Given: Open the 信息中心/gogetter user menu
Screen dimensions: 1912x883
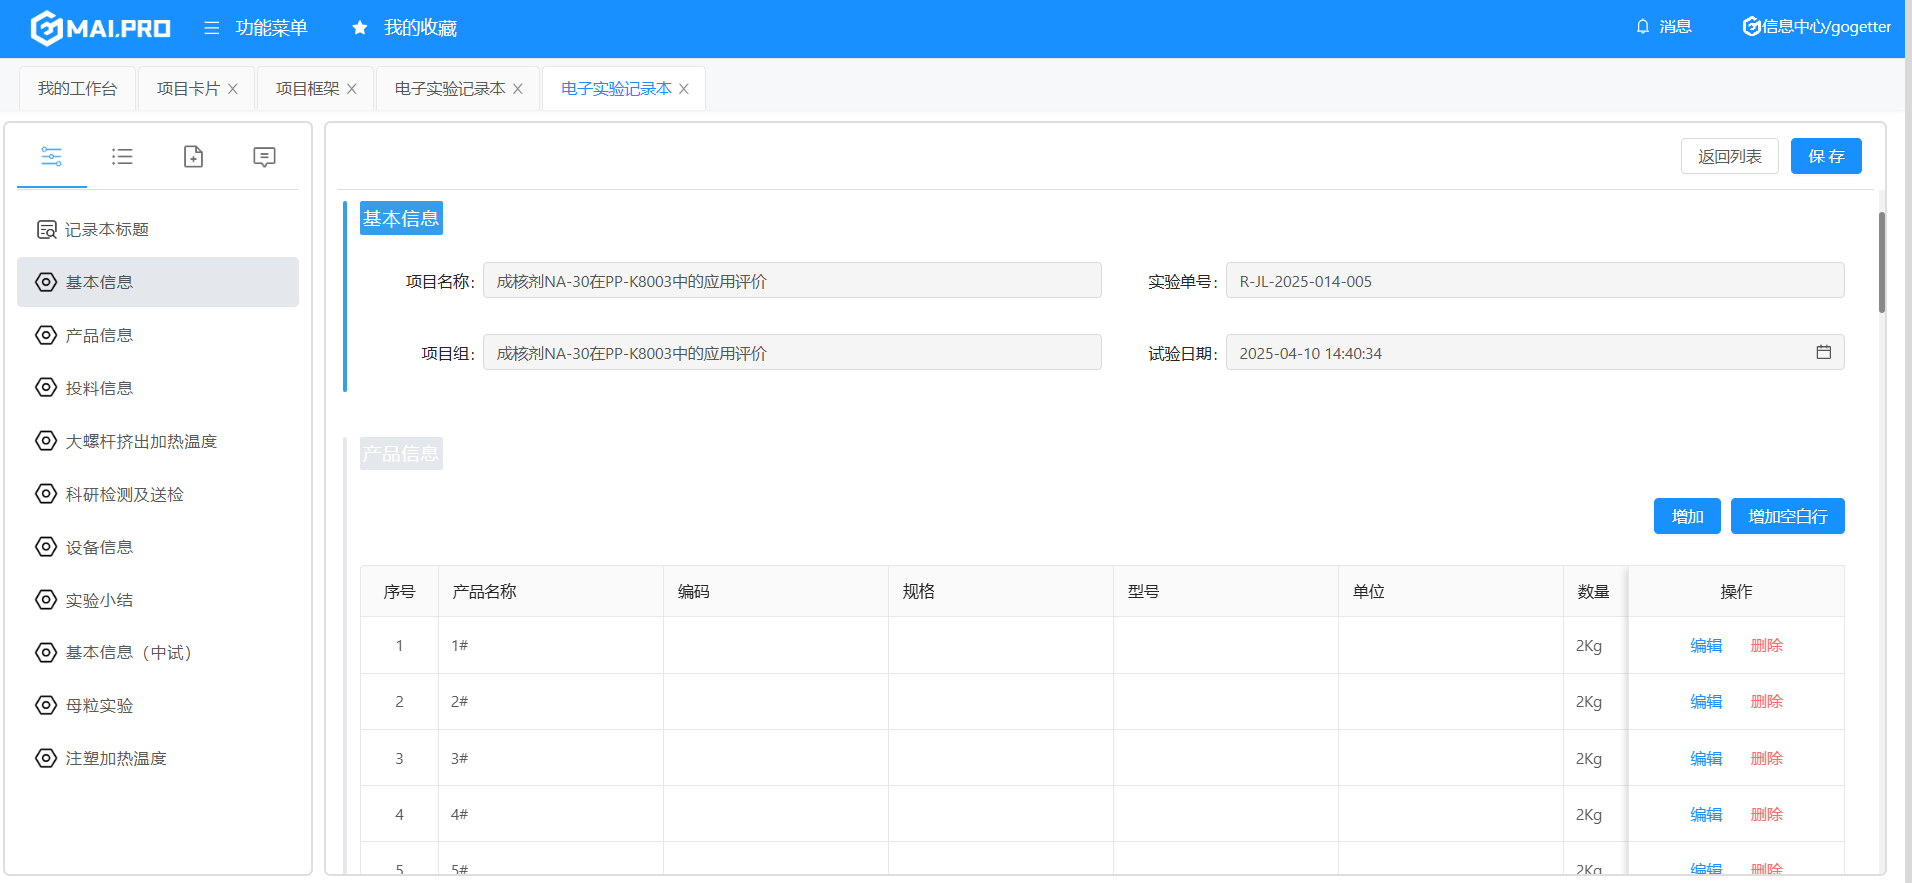Looking at the screenshot, I should [x=1816, y=27].
